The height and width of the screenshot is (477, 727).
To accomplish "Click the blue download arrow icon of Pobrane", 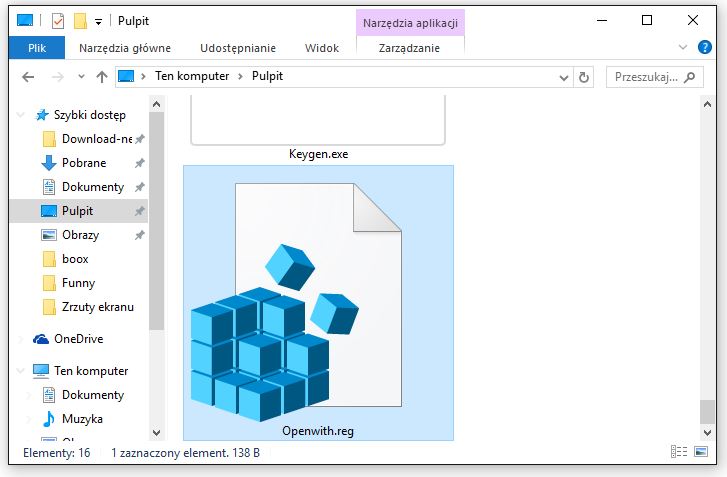I will 49,163.
